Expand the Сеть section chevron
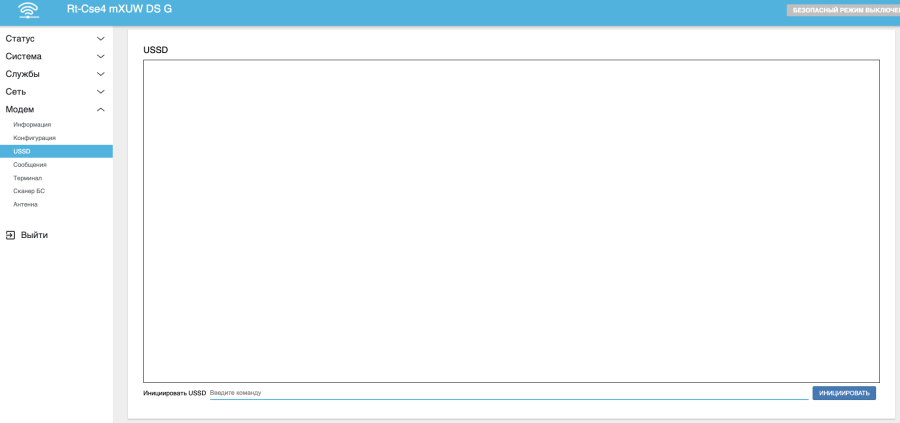 [x=100, y=92]
